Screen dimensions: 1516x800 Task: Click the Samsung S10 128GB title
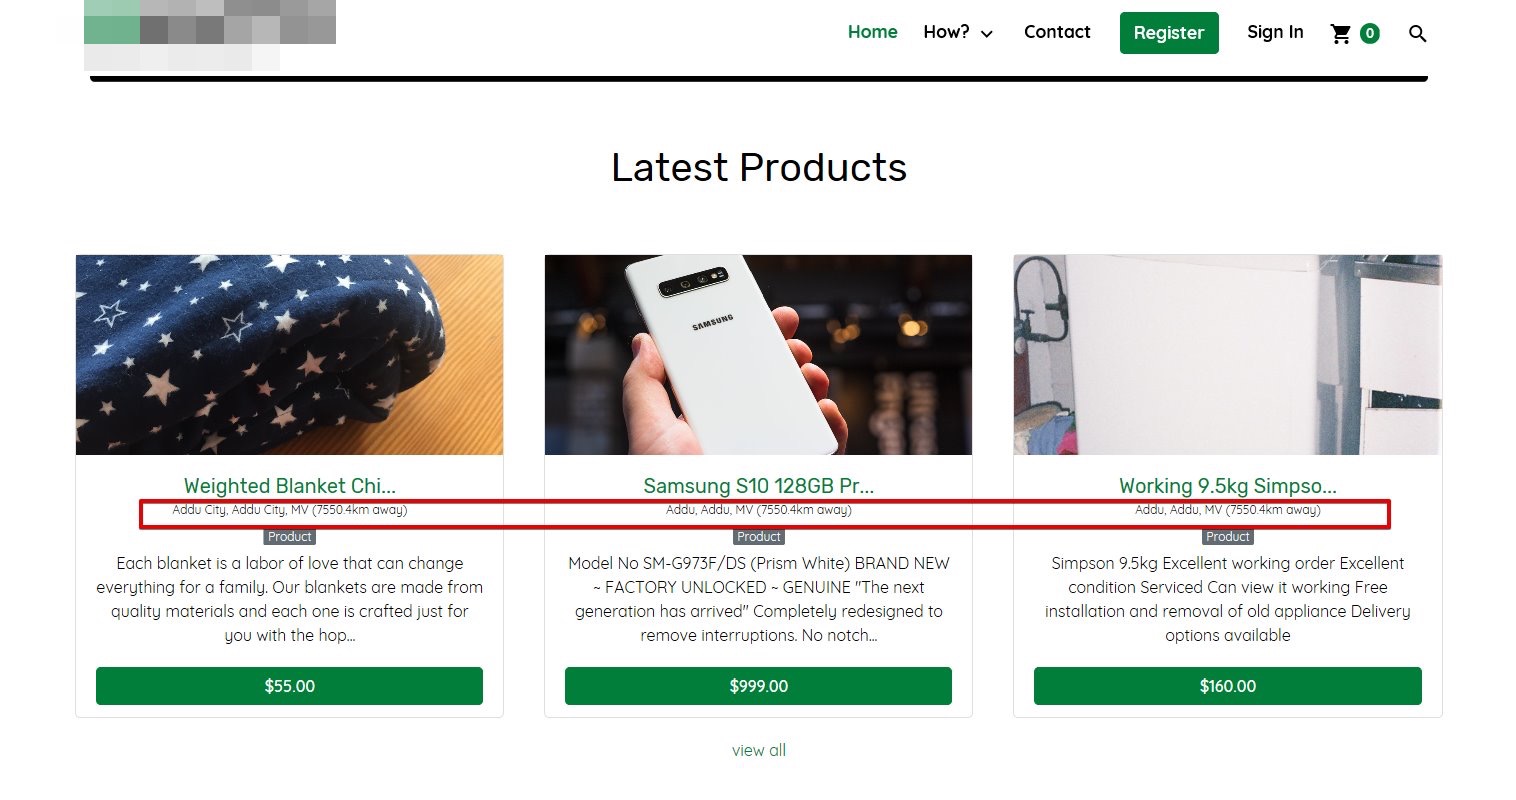pos(758,486)
